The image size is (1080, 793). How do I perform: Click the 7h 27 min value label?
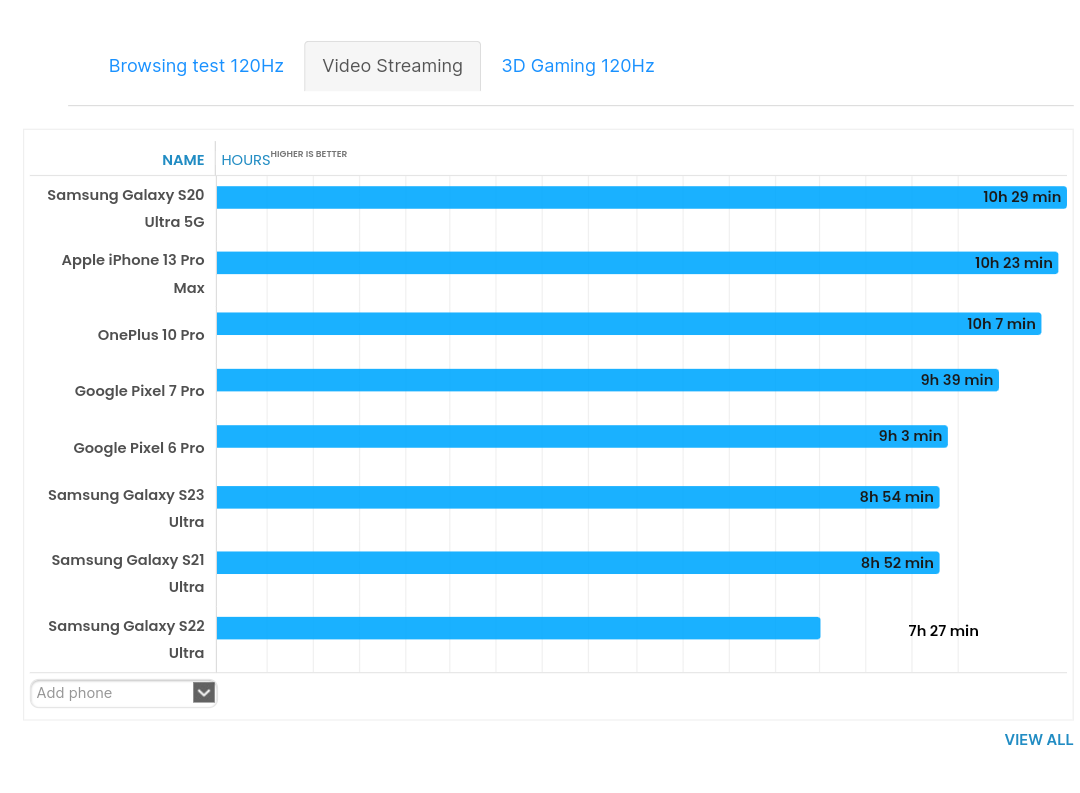[x=943, y=631]
